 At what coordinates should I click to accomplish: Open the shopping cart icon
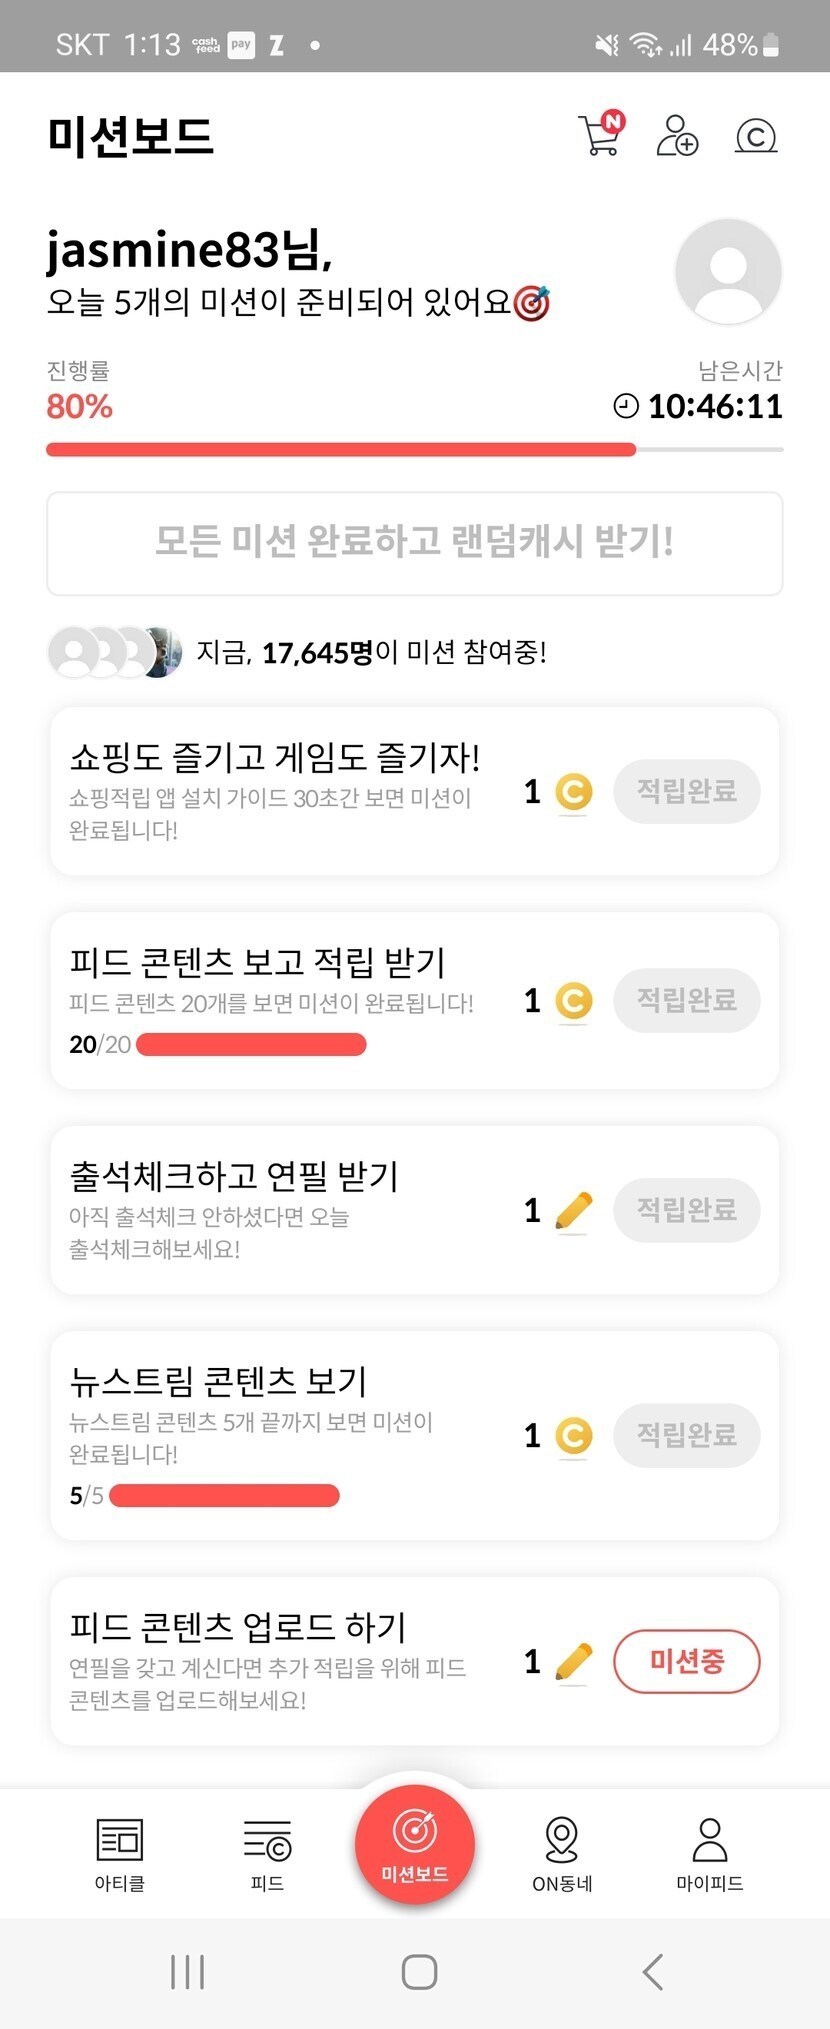pyautogui.click(x=600, y=135)
